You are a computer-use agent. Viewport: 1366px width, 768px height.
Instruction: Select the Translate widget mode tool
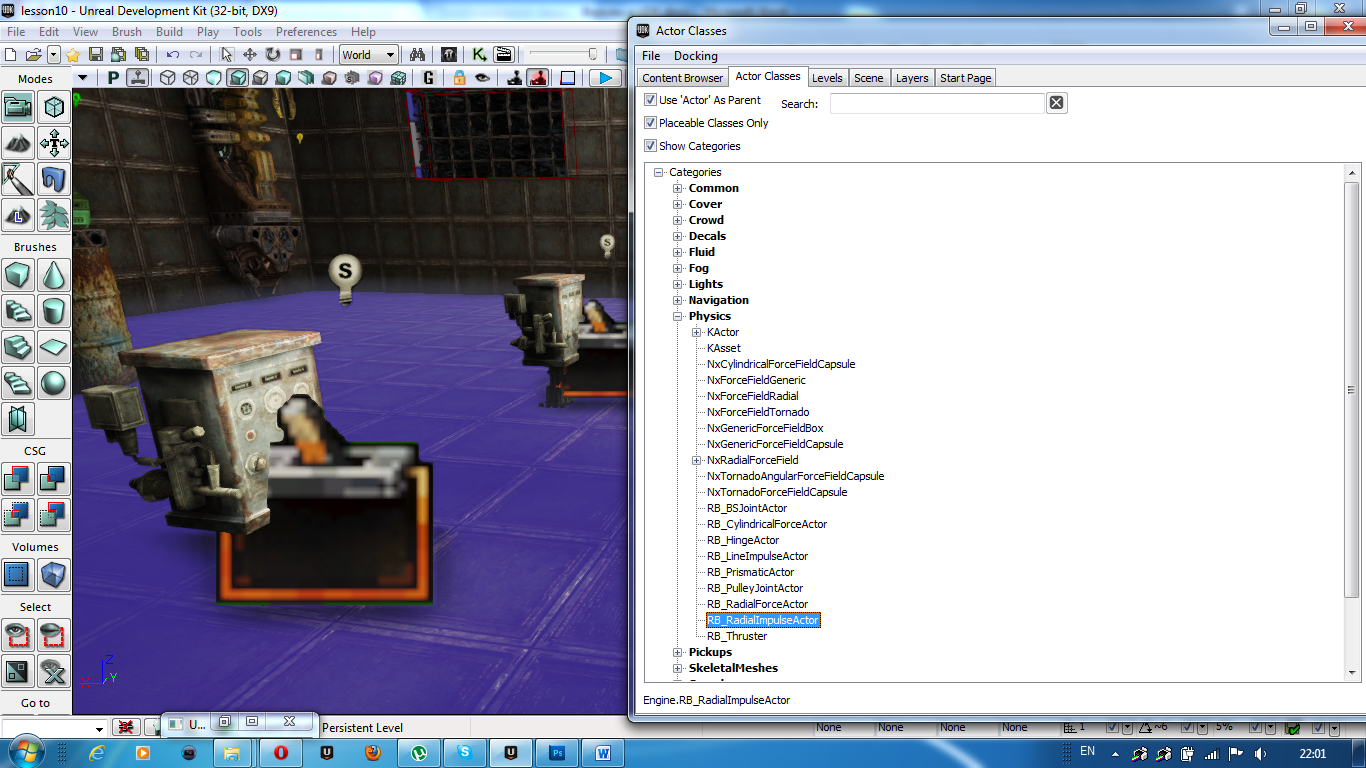250,55
